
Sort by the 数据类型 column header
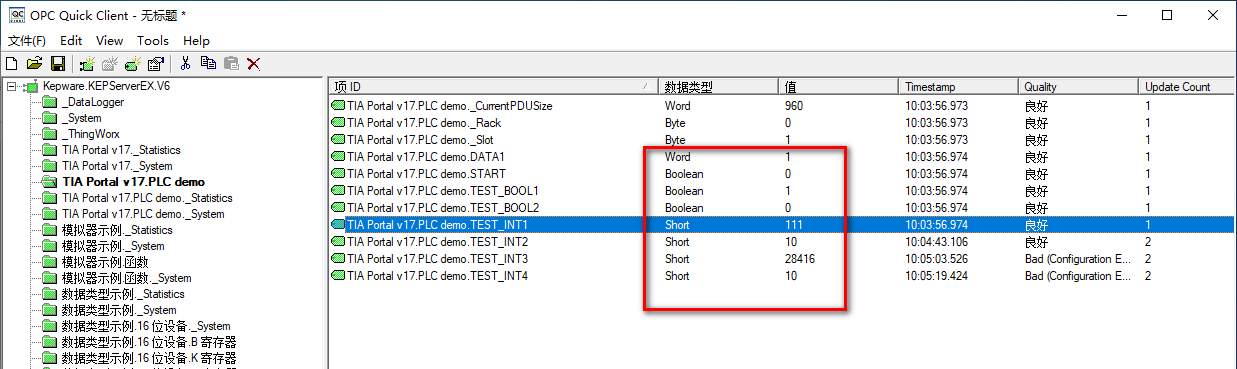pos(720,87)
